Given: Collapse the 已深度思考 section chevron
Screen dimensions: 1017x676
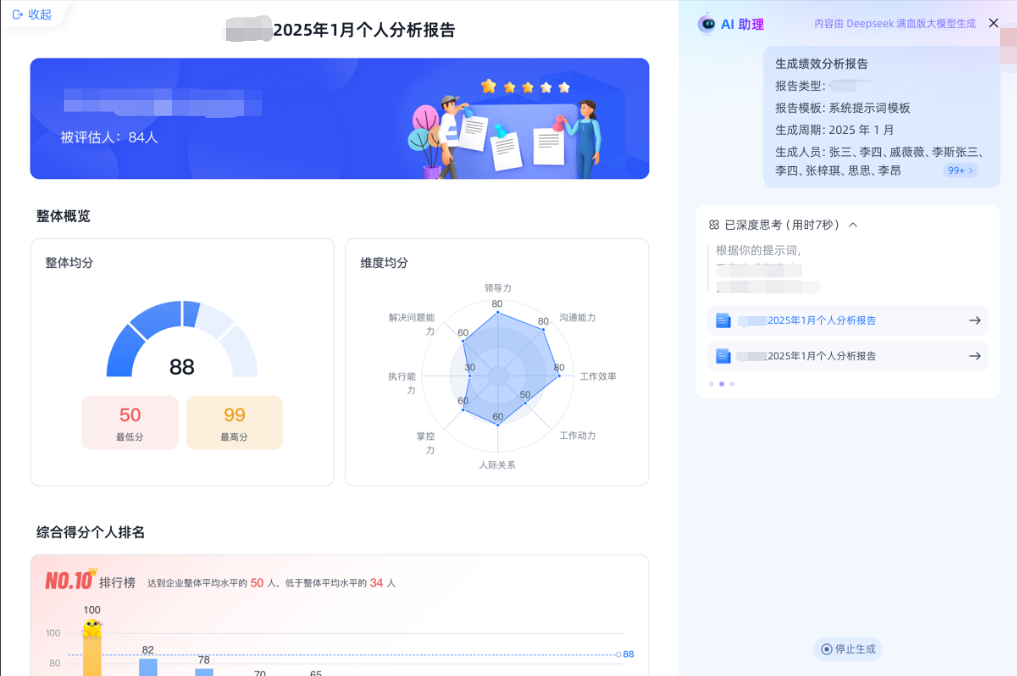Looking at the screenshot, I should pyautogui.click(x=853, y=225).
